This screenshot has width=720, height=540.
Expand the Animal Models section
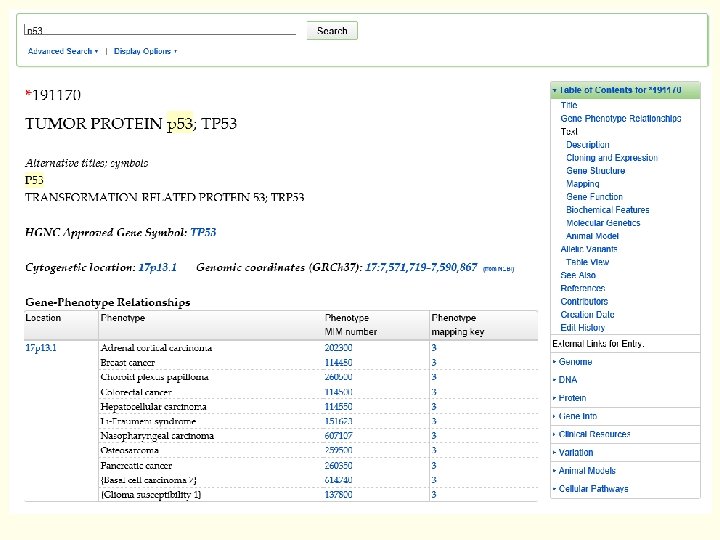(587, 471)
